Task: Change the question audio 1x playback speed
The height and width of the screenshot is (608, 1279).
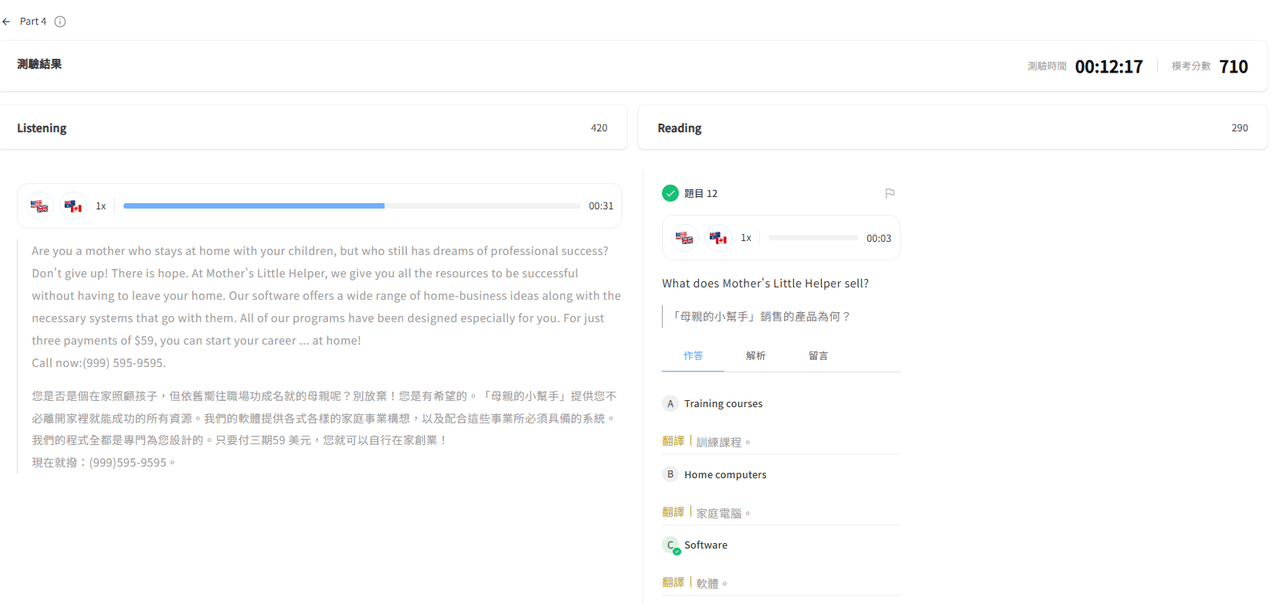Action: 746,238
